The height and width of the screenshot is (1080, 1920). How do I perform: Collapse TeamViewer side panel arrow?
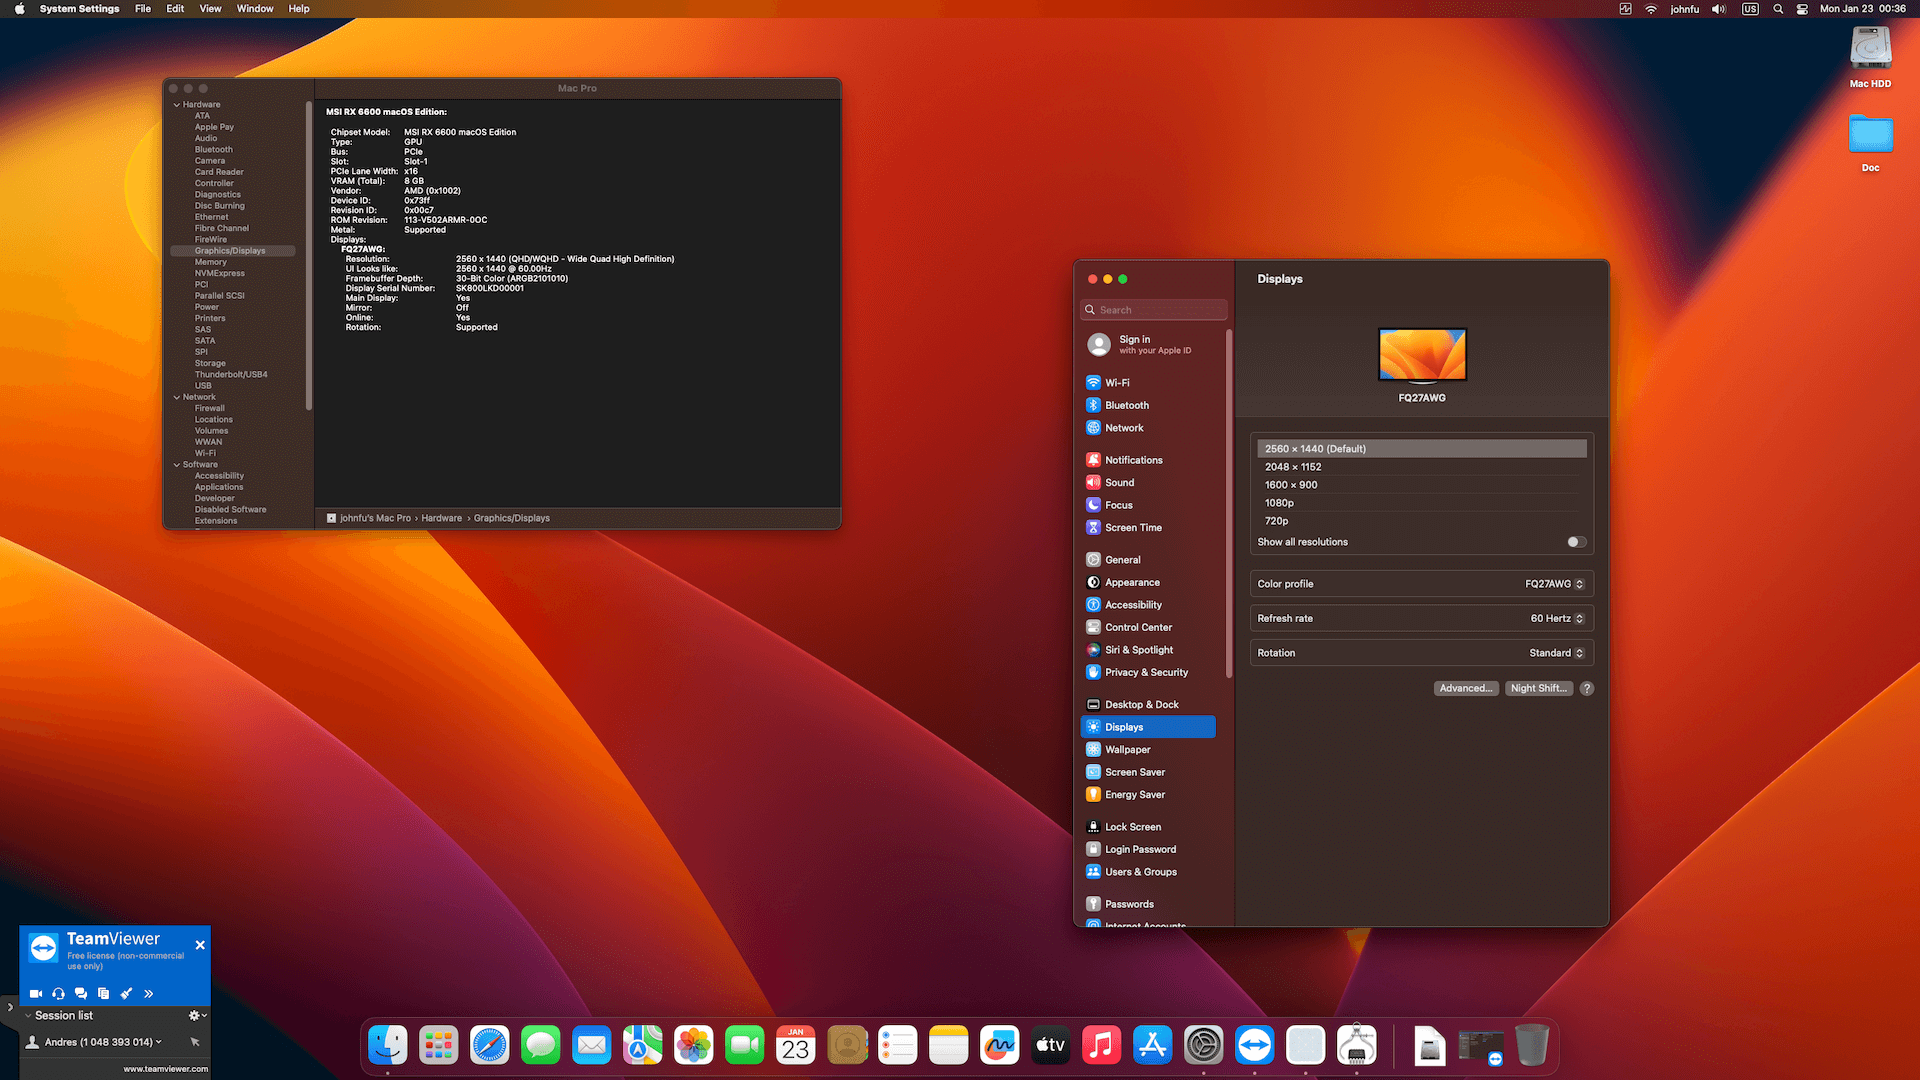[x=10, y=1008]
